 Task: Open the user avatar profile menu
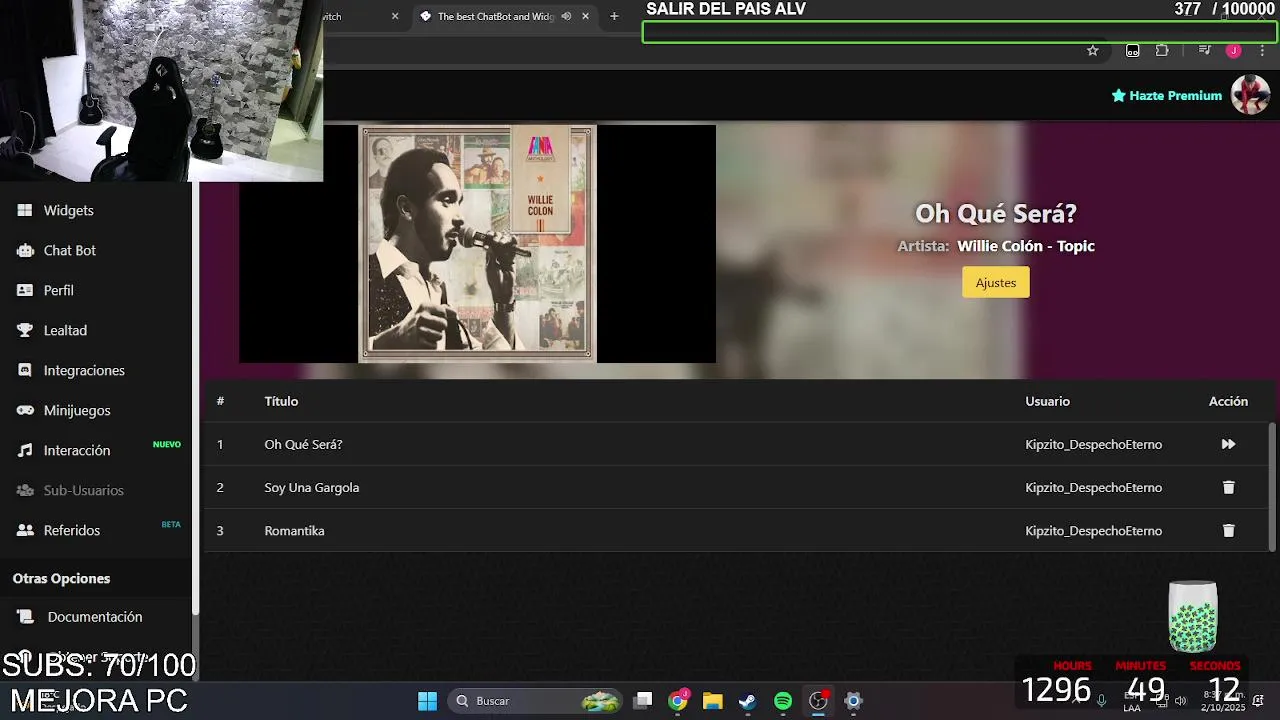(x=1250, y=95)
